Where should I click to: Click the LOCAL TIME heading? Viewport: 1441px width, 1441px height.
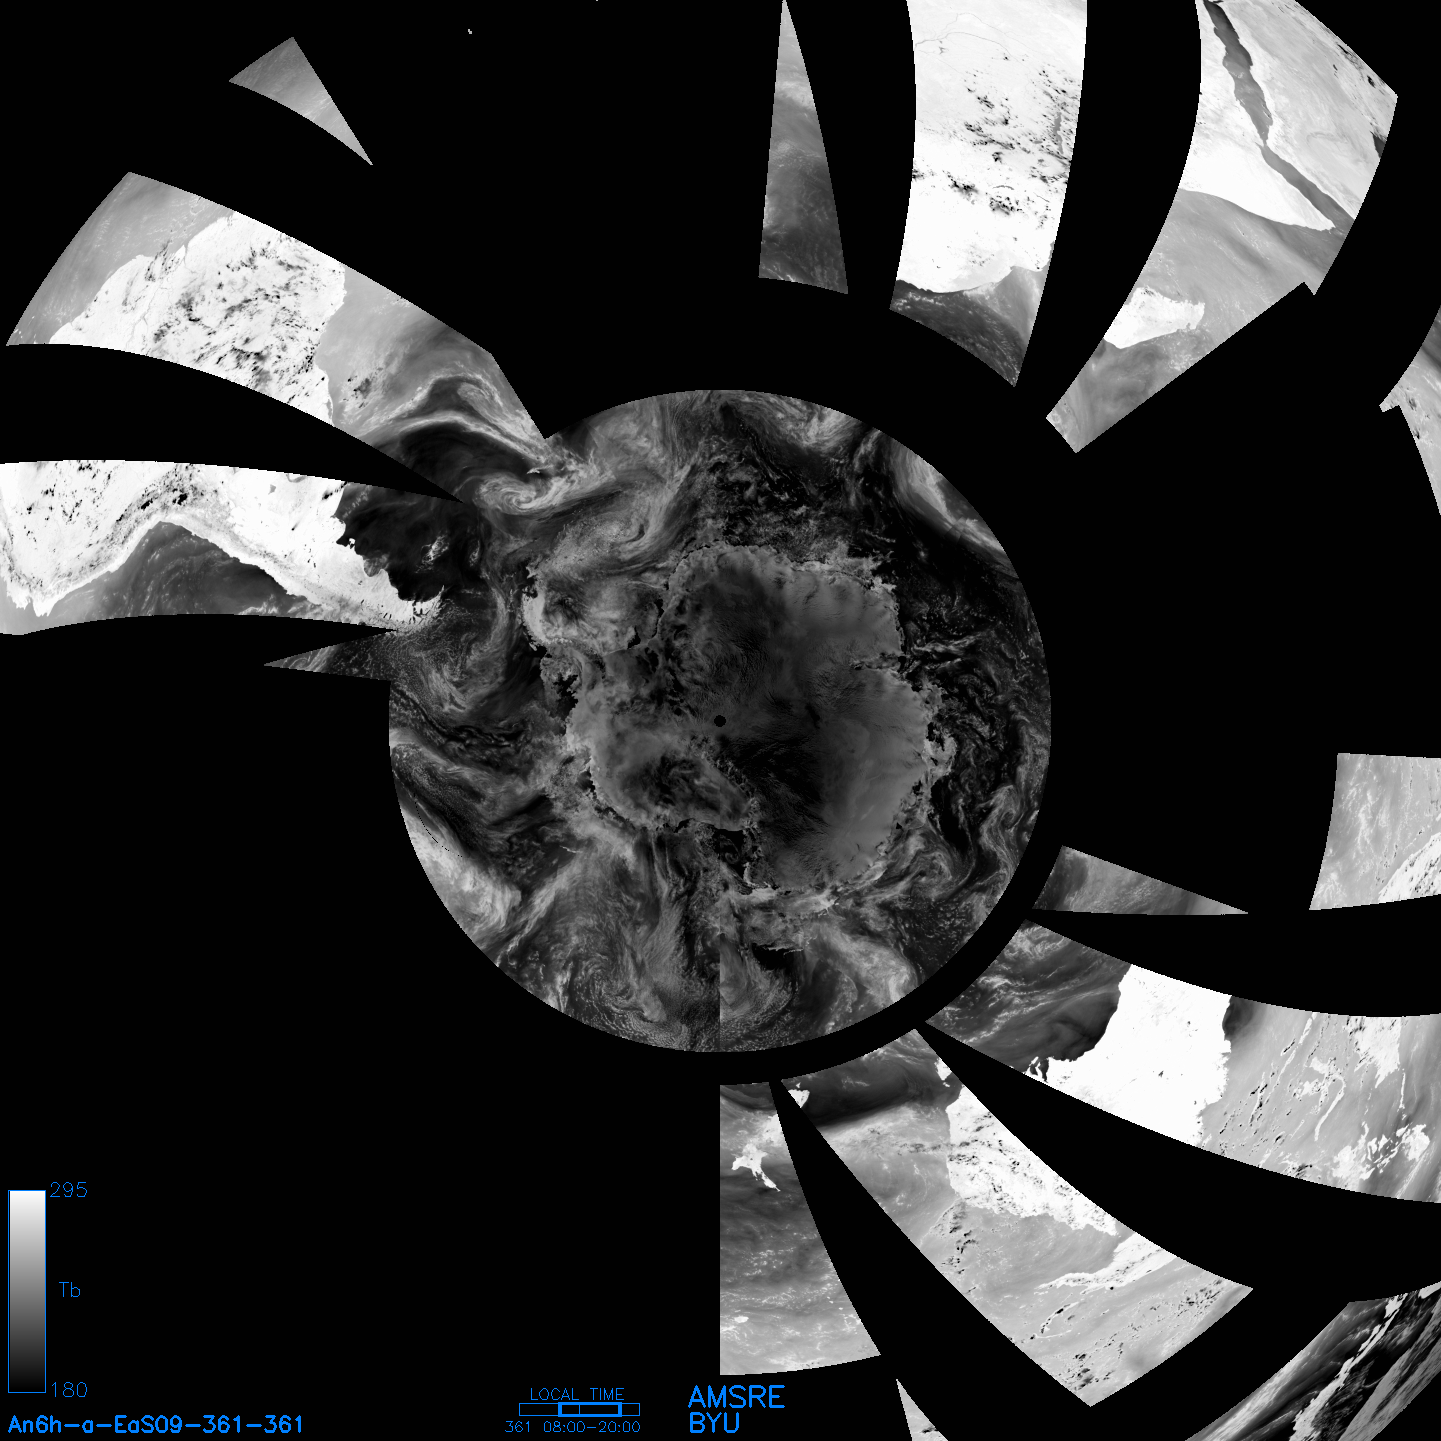(577, 1394)
